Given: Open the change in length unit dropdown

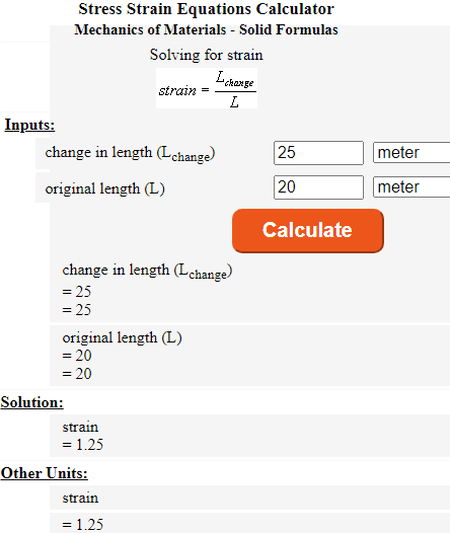Looking at the screenshot, I should coord(412,153).
